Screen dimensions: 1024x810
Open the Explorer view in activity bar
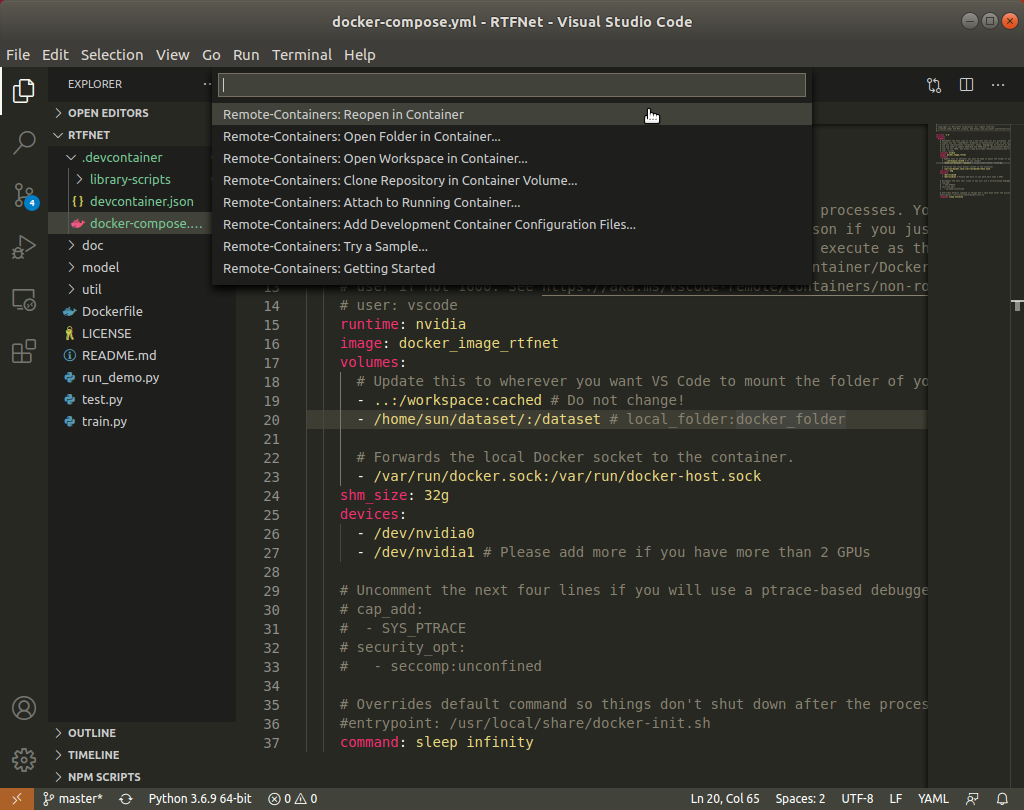24,90
